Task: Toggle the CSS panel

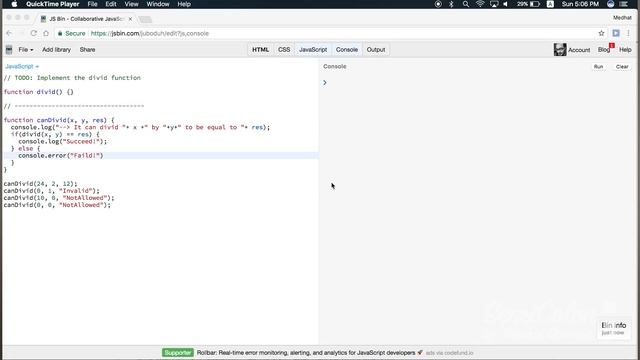Action: [284, 49]
